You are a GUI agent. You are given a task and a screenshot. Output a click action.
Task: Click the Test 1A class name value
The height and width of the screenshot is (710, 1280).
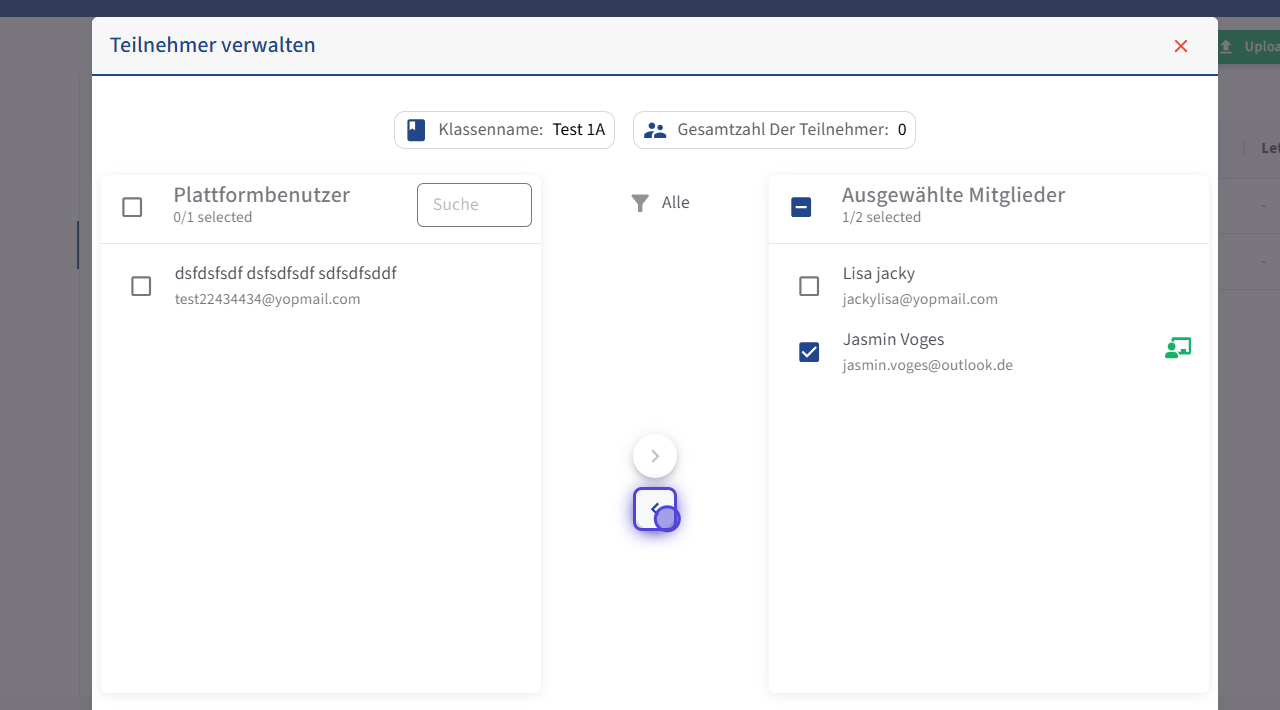(x=578, y=130)
